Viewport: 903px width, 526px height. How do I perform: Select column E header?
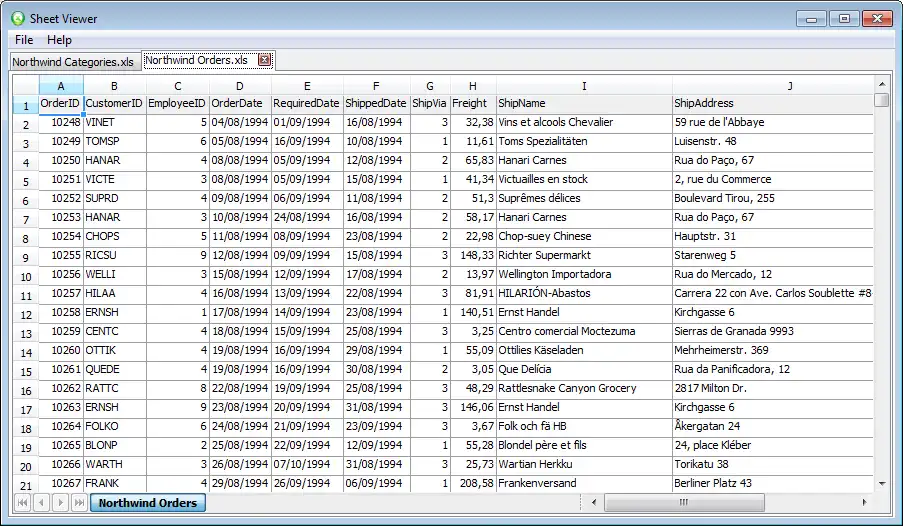(308, 86)
